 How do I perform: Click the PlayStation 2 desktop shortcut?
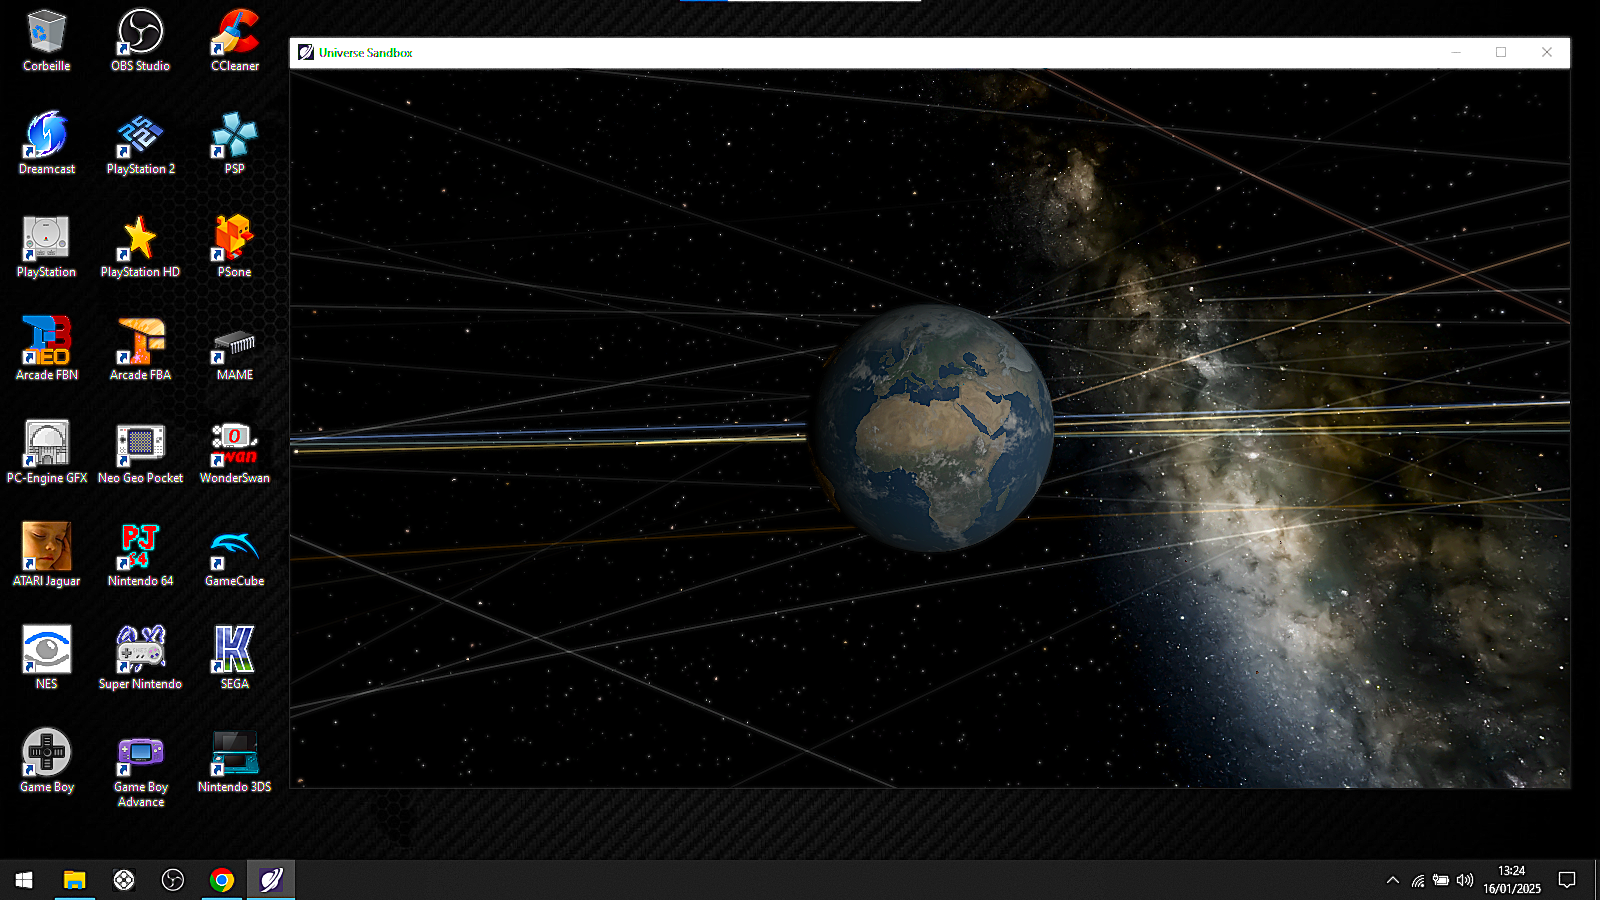coord(140,143)
